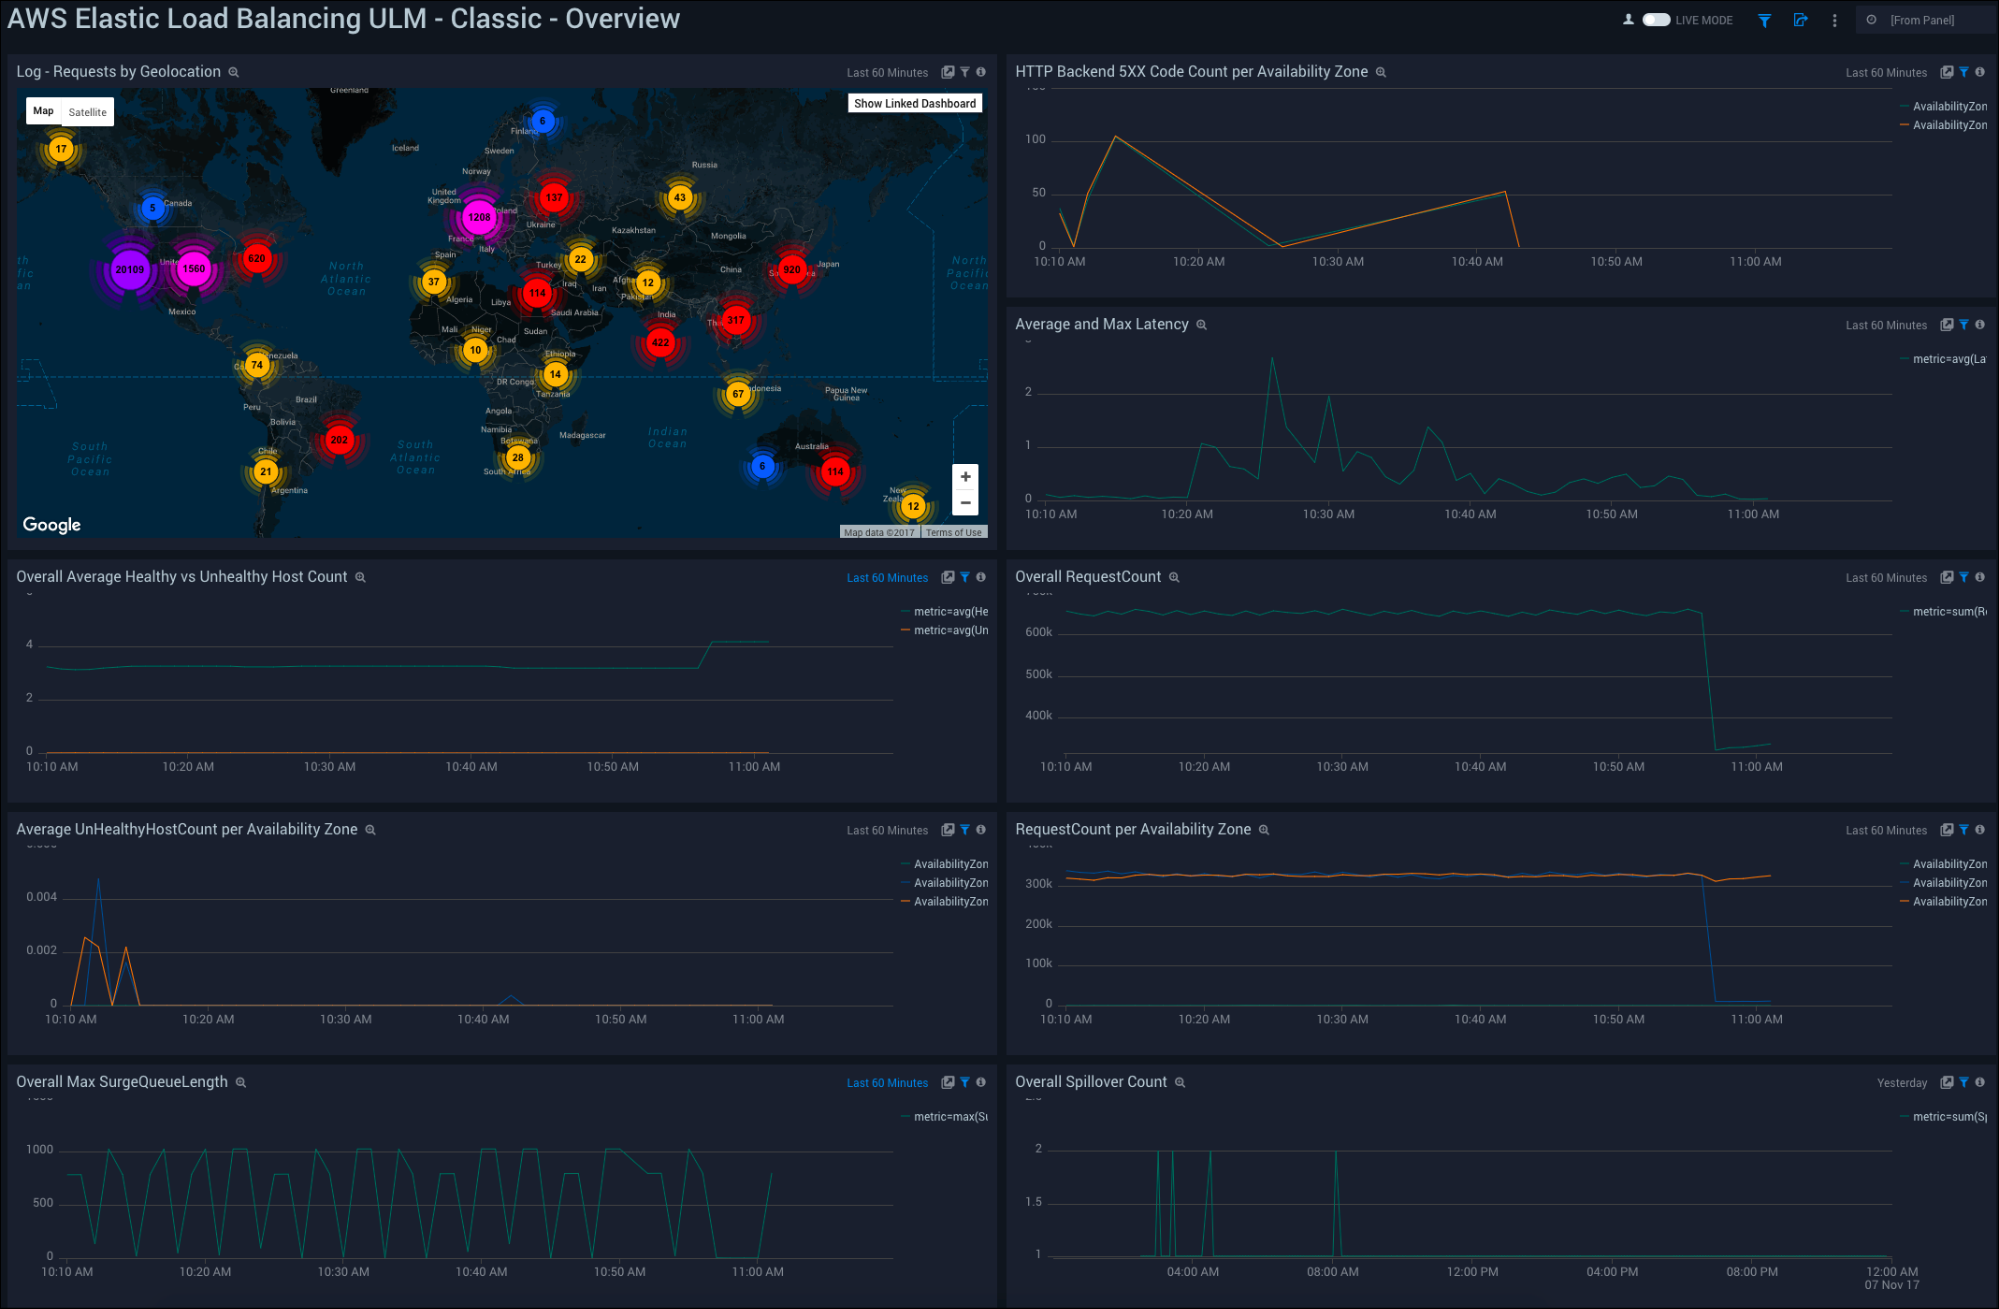Open the [From Panel] time range dropdown

1922,20
